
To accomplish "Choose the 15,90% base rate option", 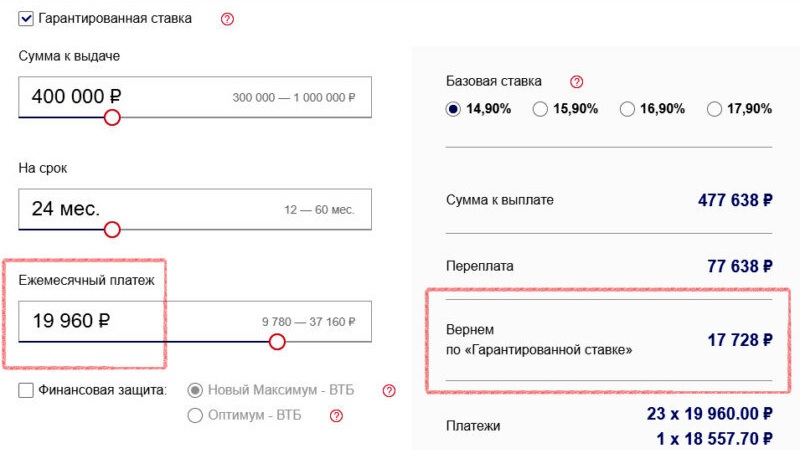I will point(540,109).
